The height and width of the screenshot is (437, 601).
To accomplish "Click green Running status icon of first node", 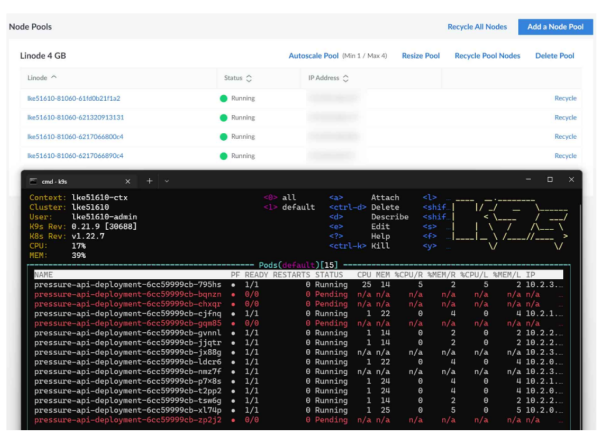I will 224,98.
